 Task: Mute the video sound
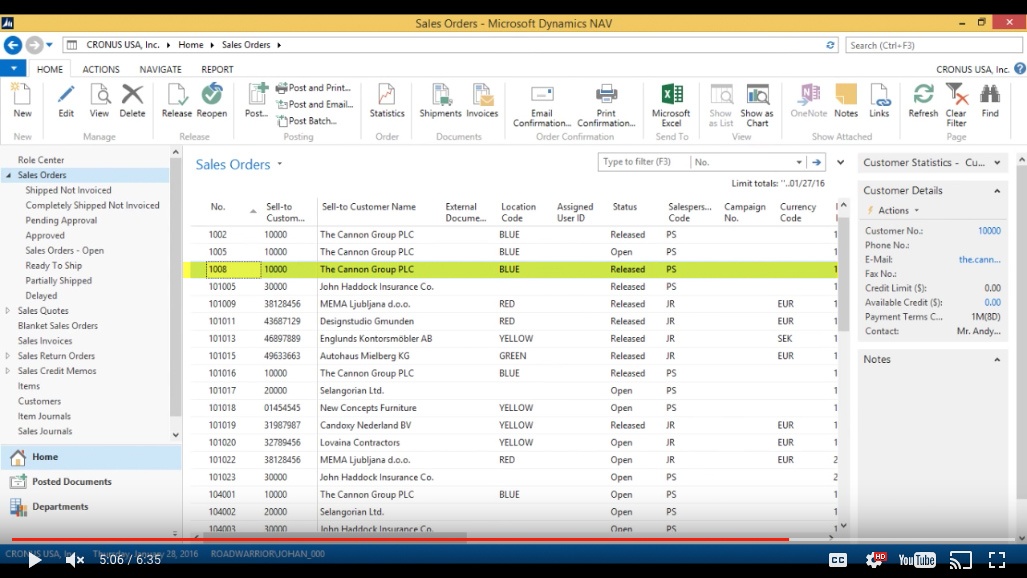(75, 560)
